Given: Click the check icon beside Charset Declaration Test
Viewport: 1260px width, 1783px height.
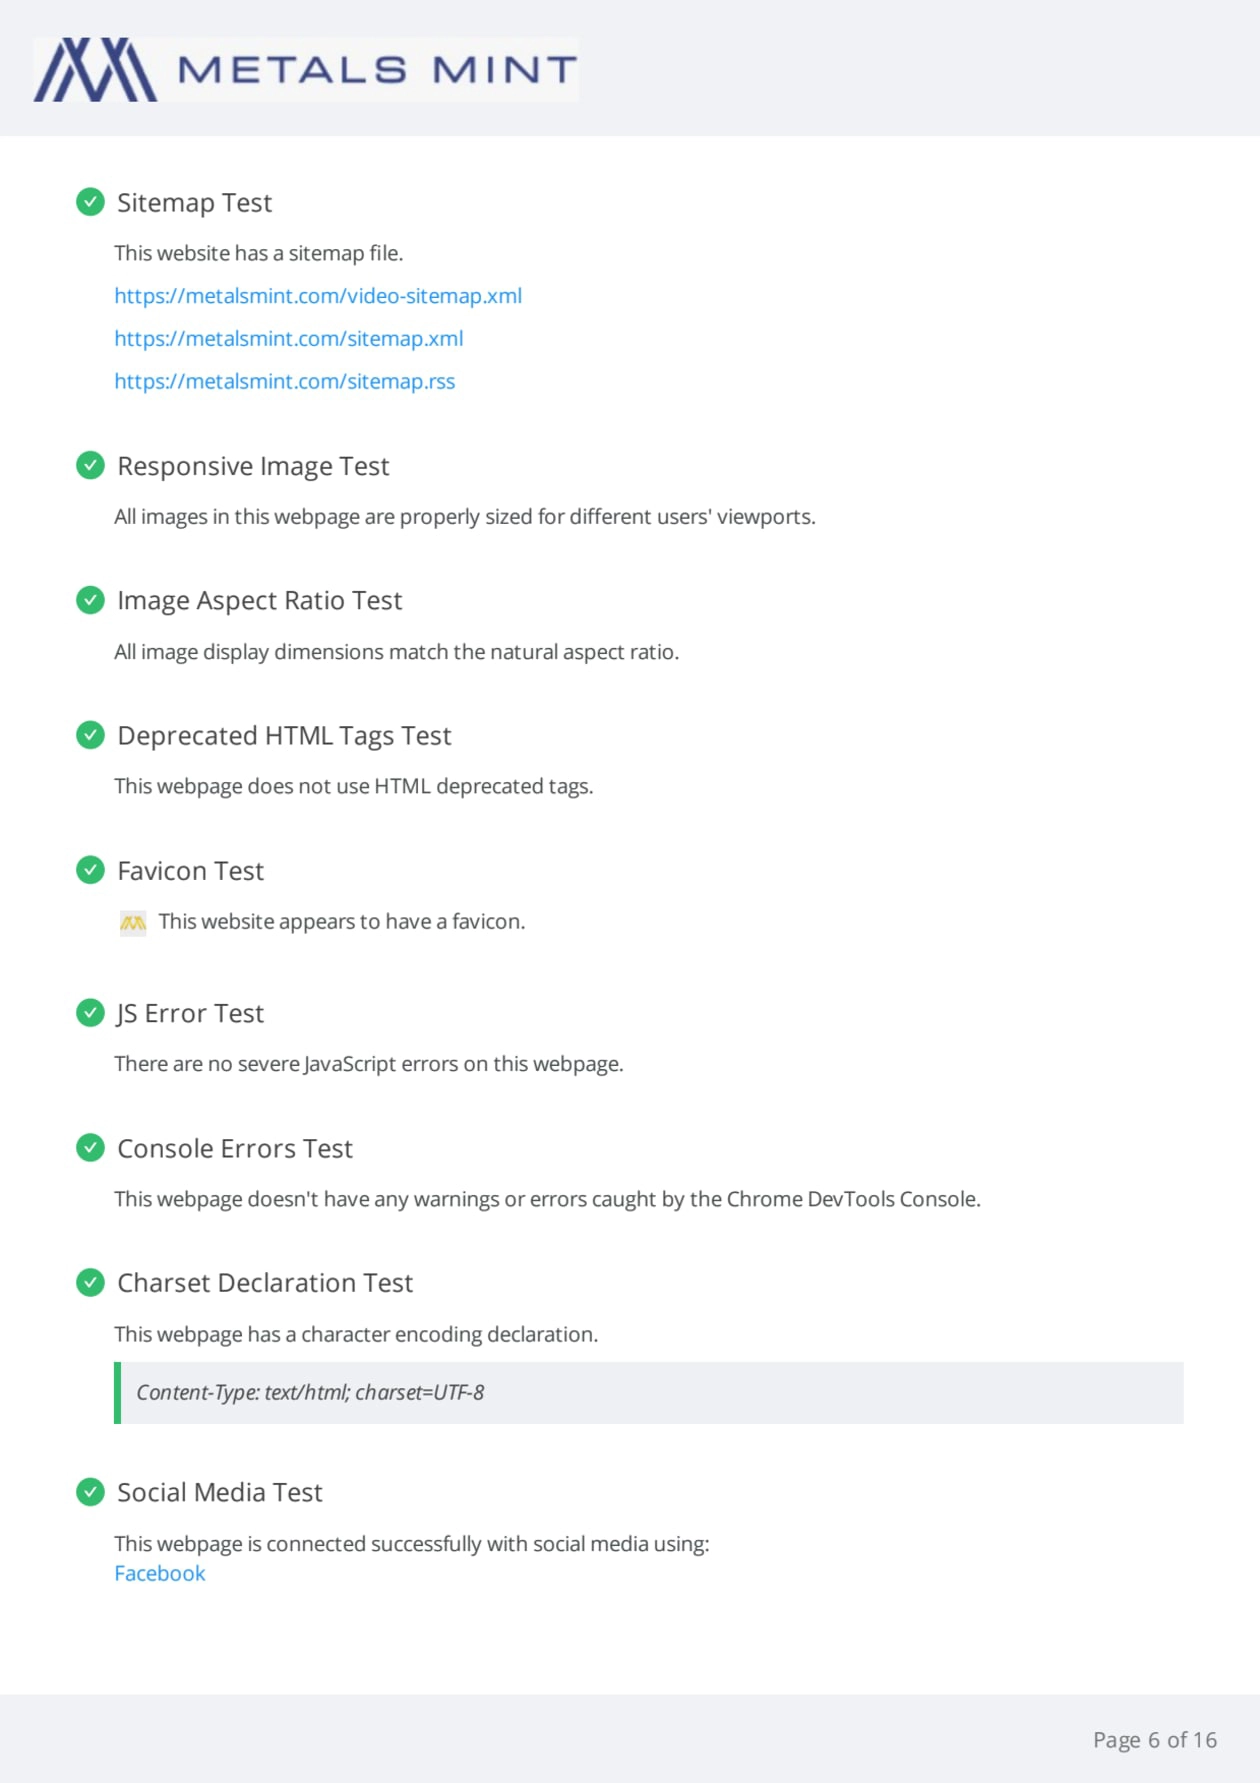Looking at the screenshot, I should click(90, 1282).
